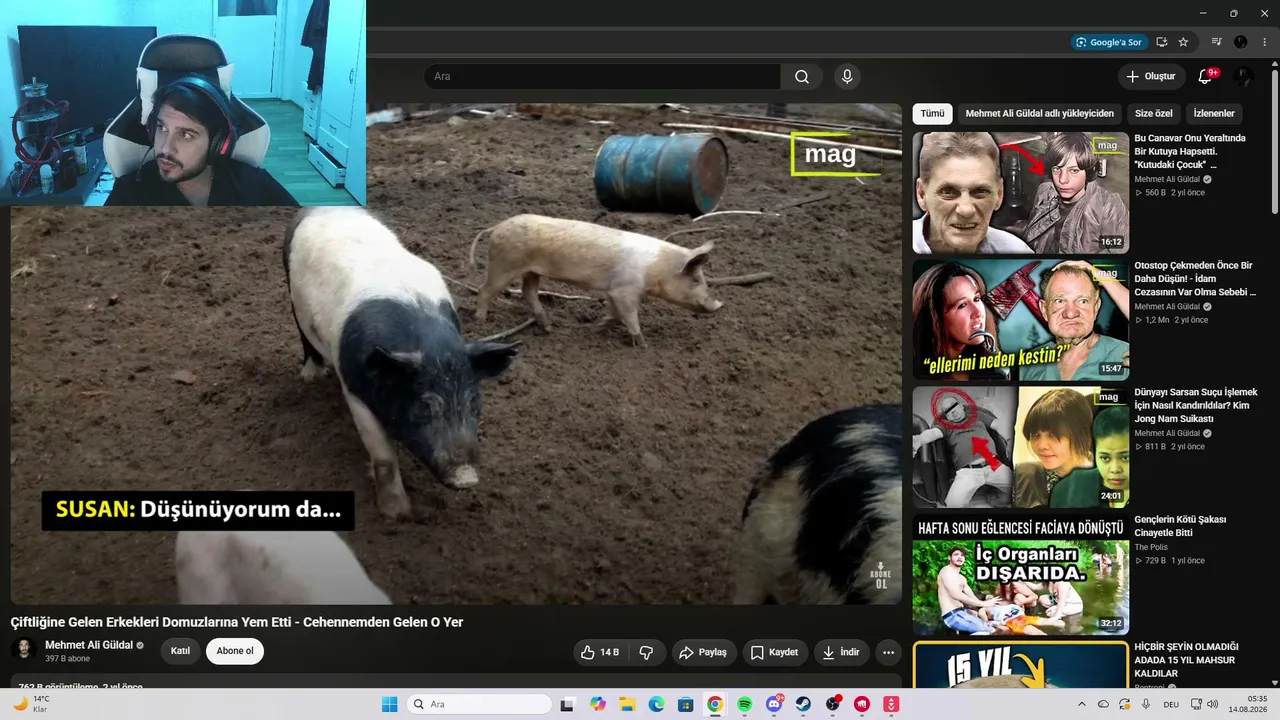
Task: Open weather widget showing 14°C Klar
Action: coord(33,704)
